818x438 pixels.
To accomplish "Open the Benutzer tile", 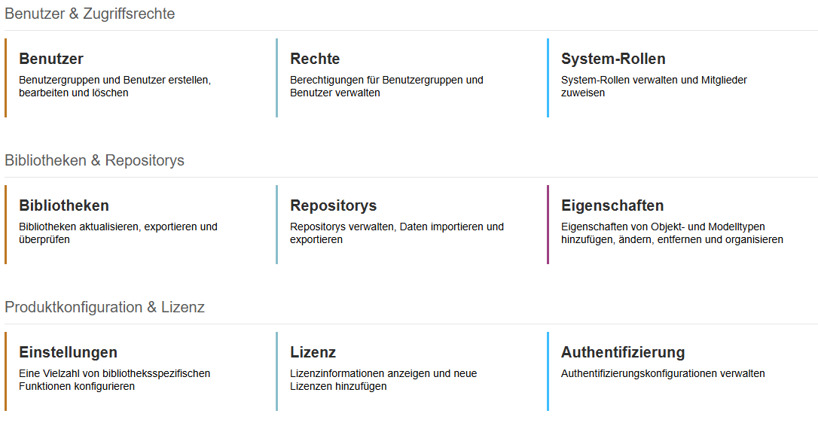I will point(51,59).
